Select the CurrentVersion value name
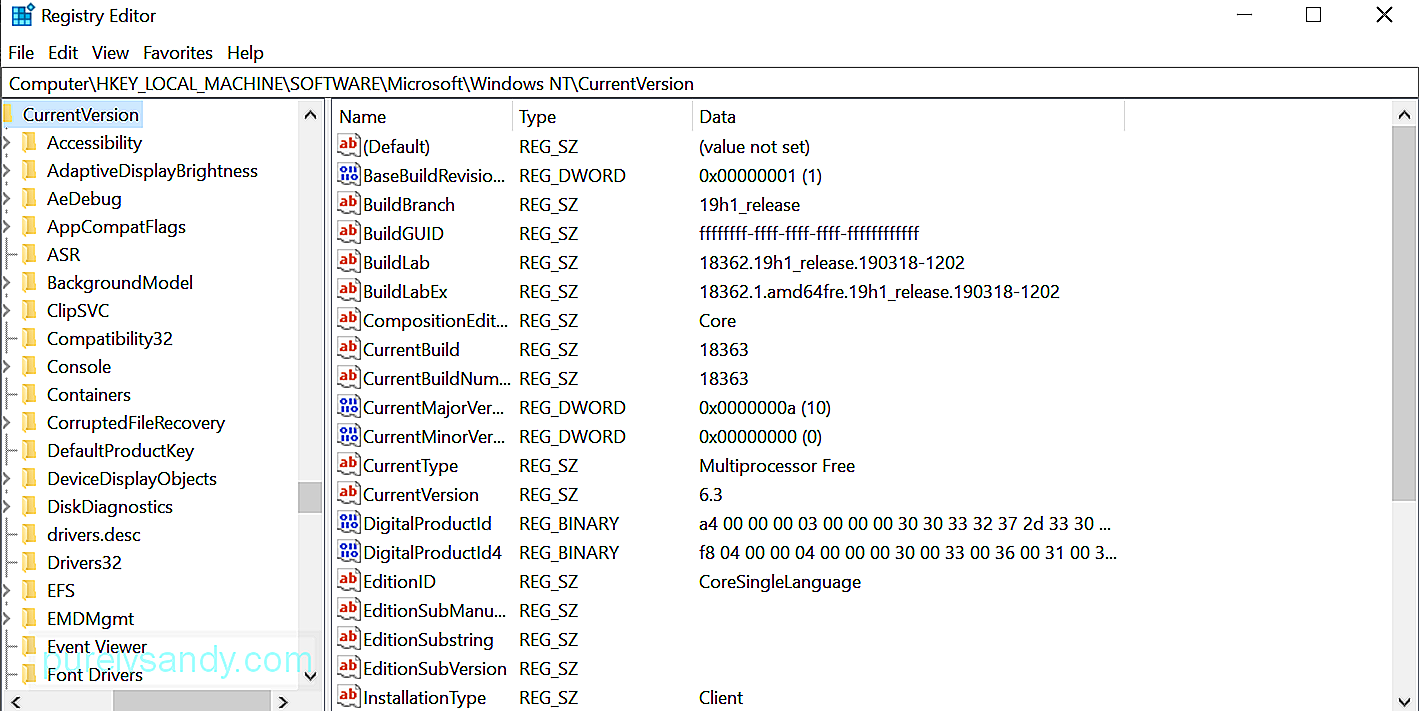1419x711 pixels. tap(421, 494)
